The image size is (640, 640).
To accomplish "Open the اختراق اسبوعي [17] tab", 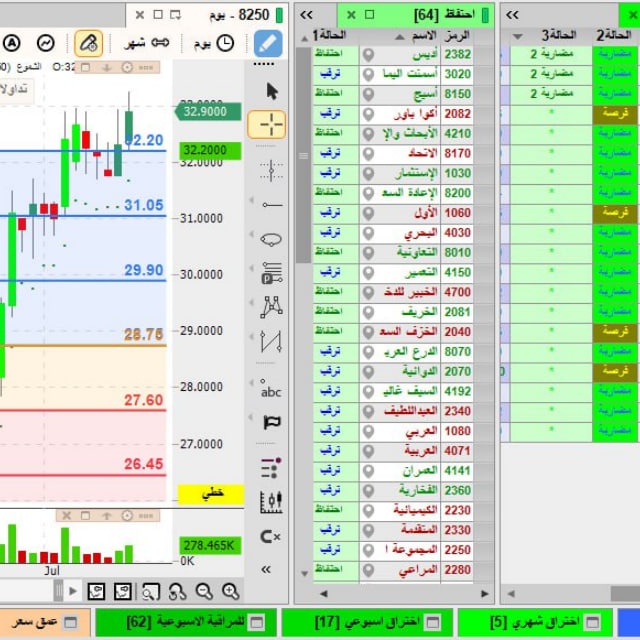I will [x=367, y=622].
